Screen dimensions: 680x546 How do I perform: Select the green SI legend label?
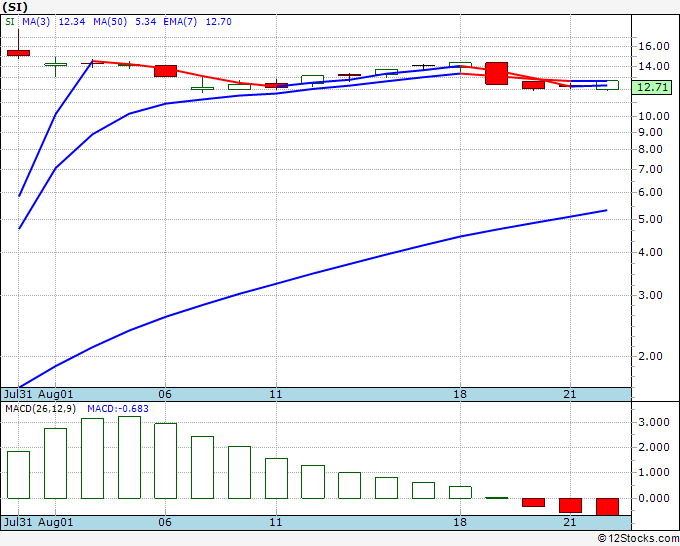(10, 22)
